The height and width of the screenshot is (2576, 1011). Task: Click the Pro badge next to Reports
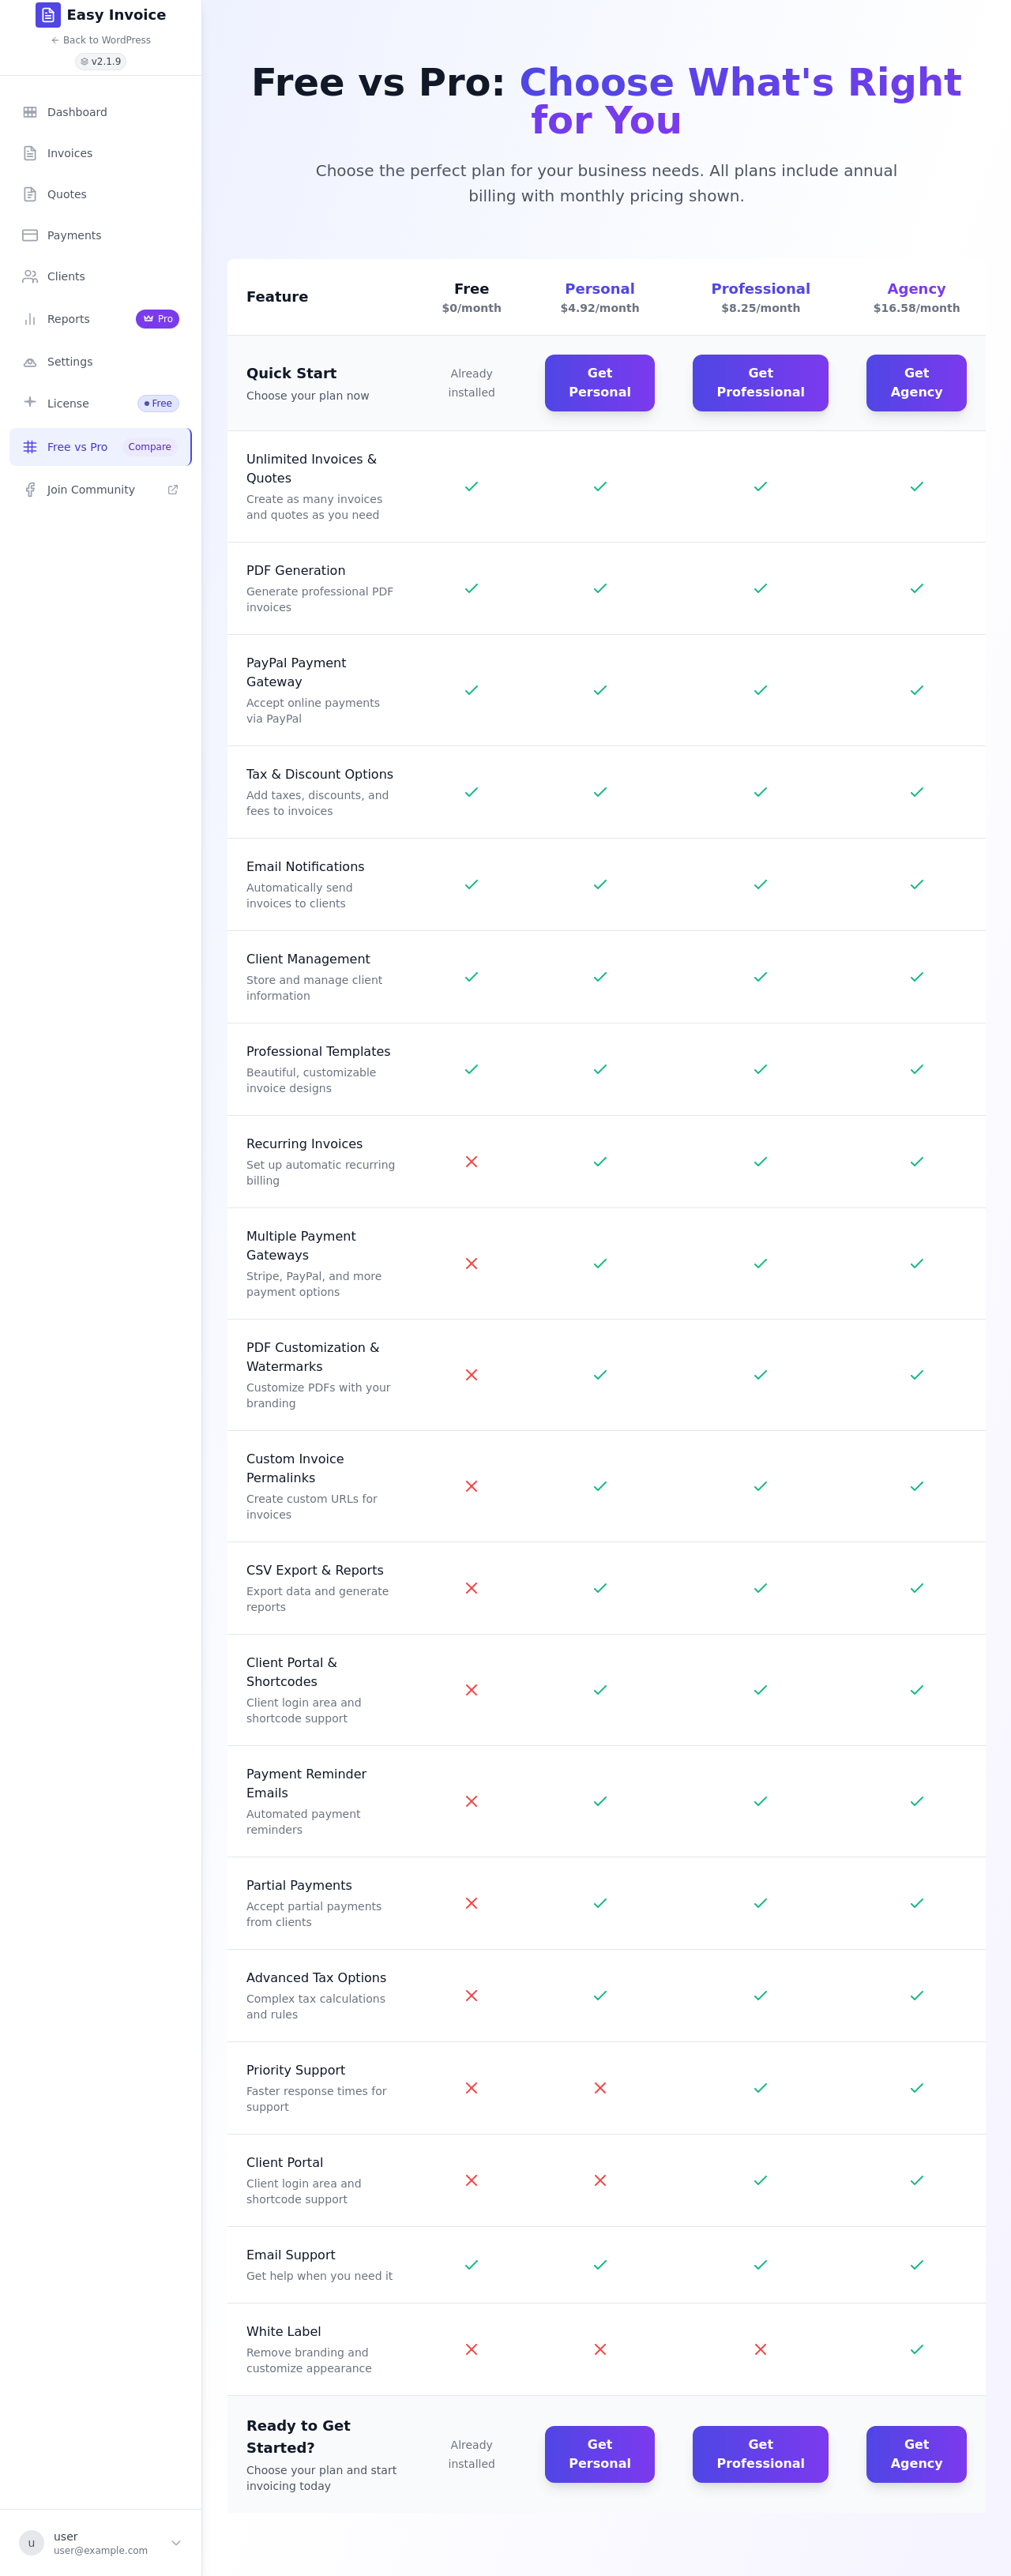(x=157, y=319)
